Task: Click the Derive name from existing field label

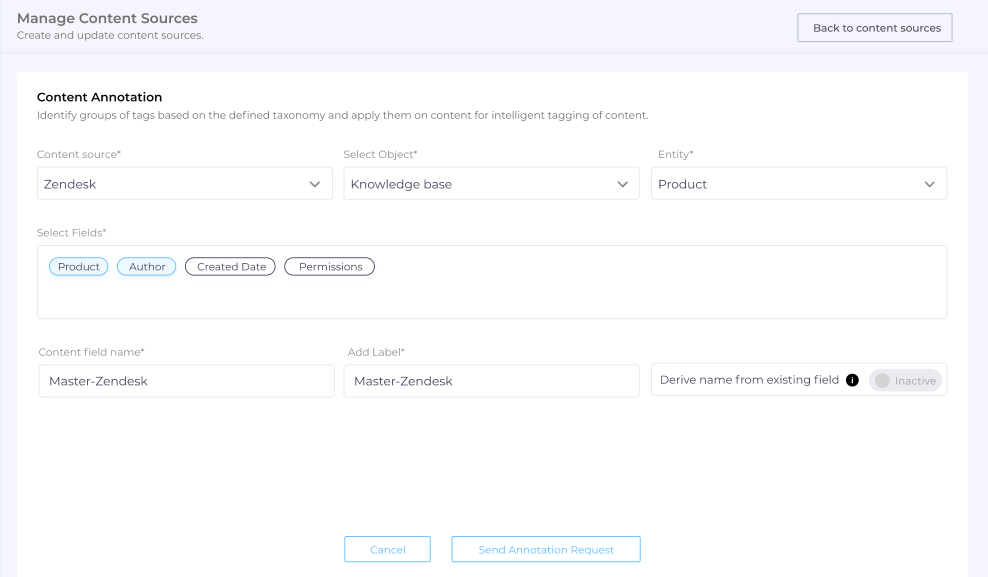Action: (749, 380)
